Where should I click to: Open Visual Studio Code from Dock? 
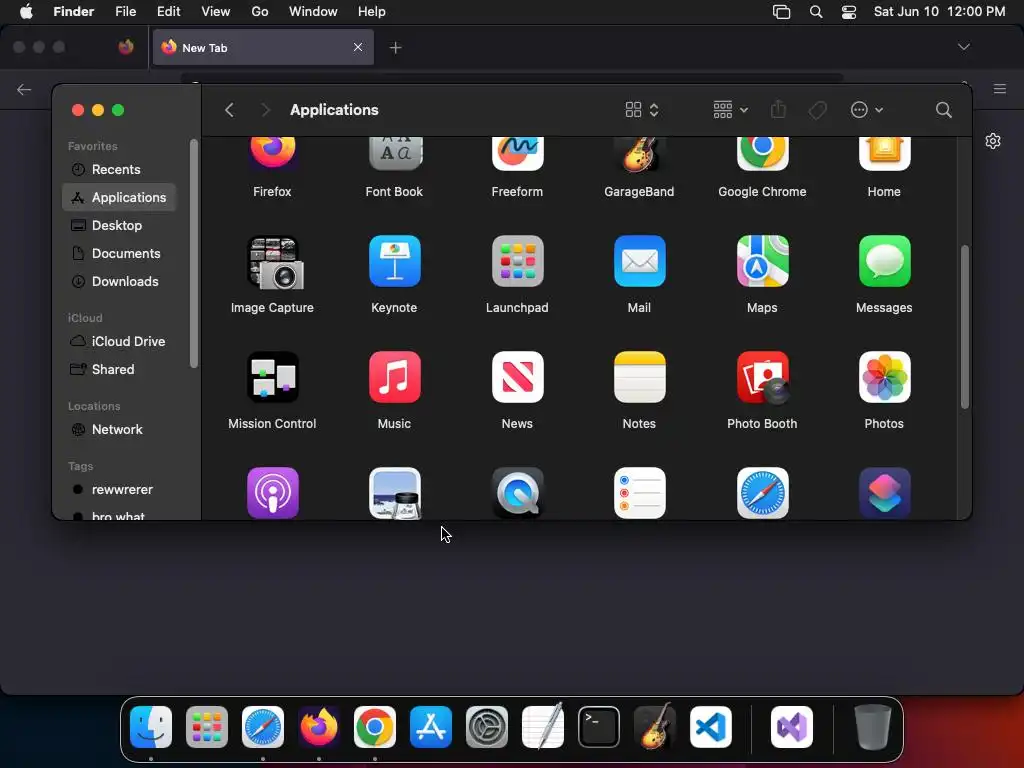click(x=711, y=727)
